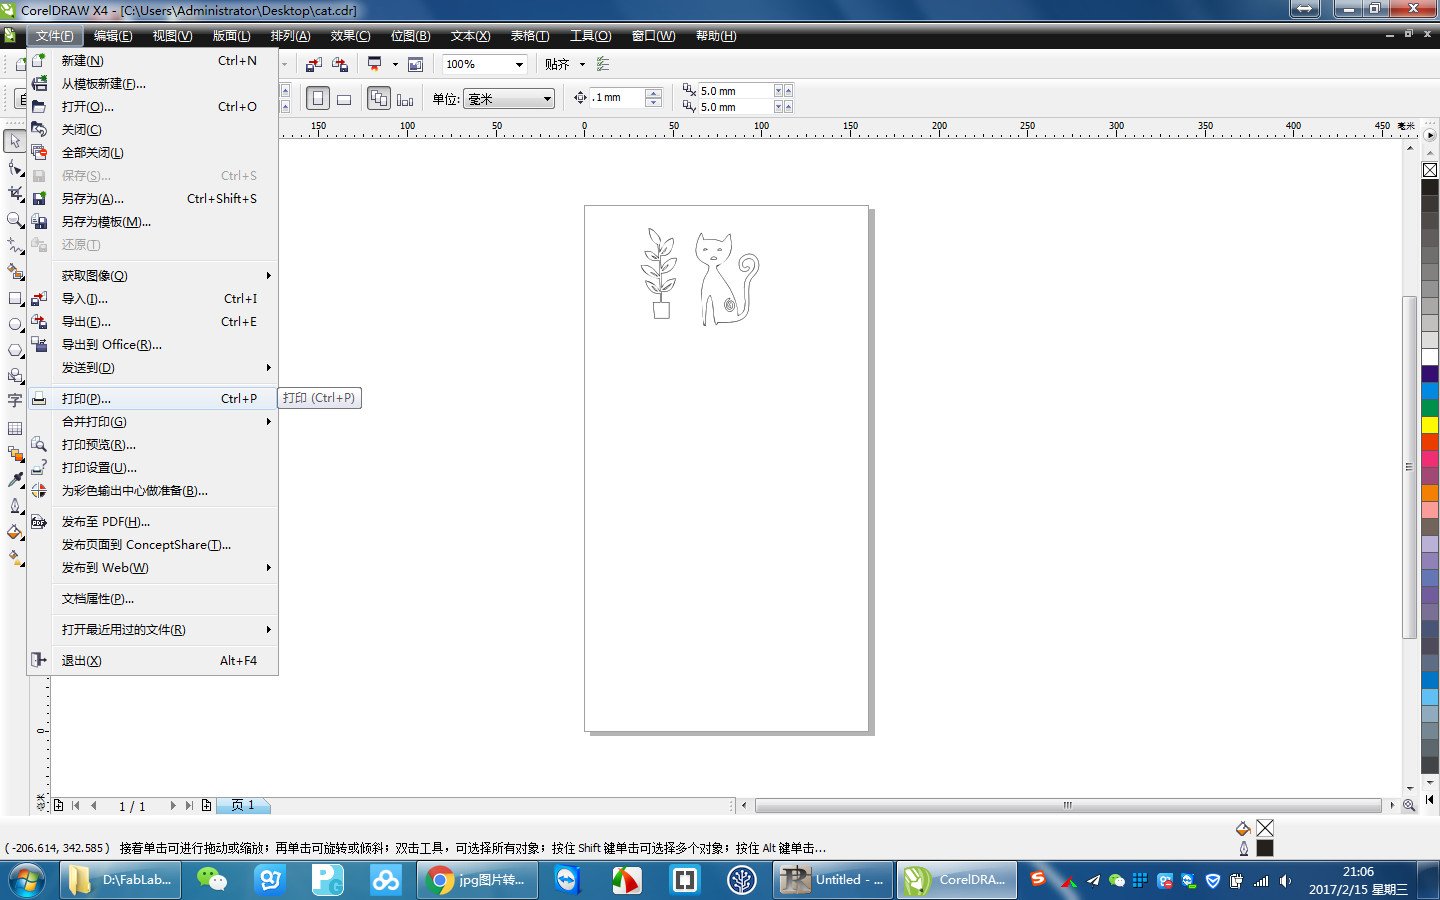Increase the nudge offset .1 mm stepper
Screen dimensions: 1440x900
tap(654, 93)
